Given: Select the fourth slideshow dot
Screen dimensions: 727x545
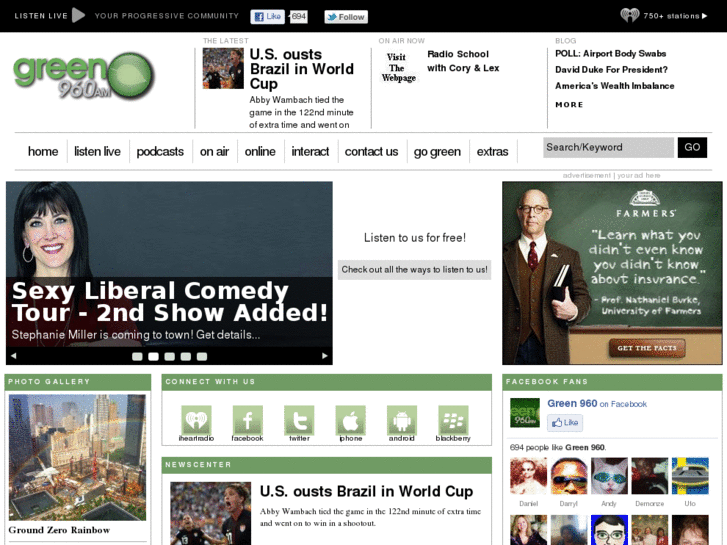Looking at the screenshot, I should [x=185, y=356].
